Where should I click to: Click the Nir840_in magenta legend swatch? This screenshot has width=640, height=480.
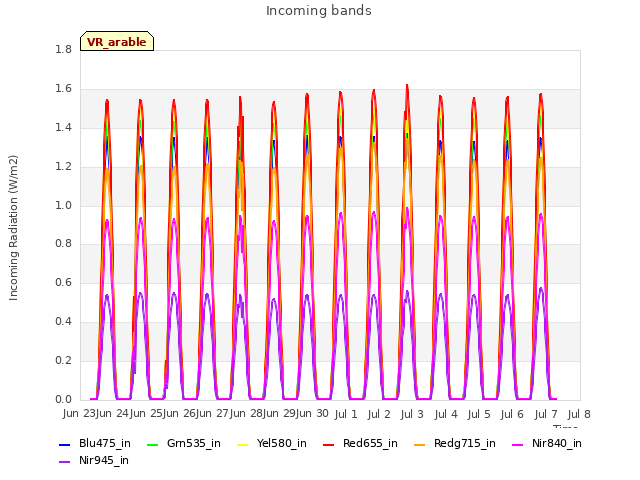tap(518, 444)
